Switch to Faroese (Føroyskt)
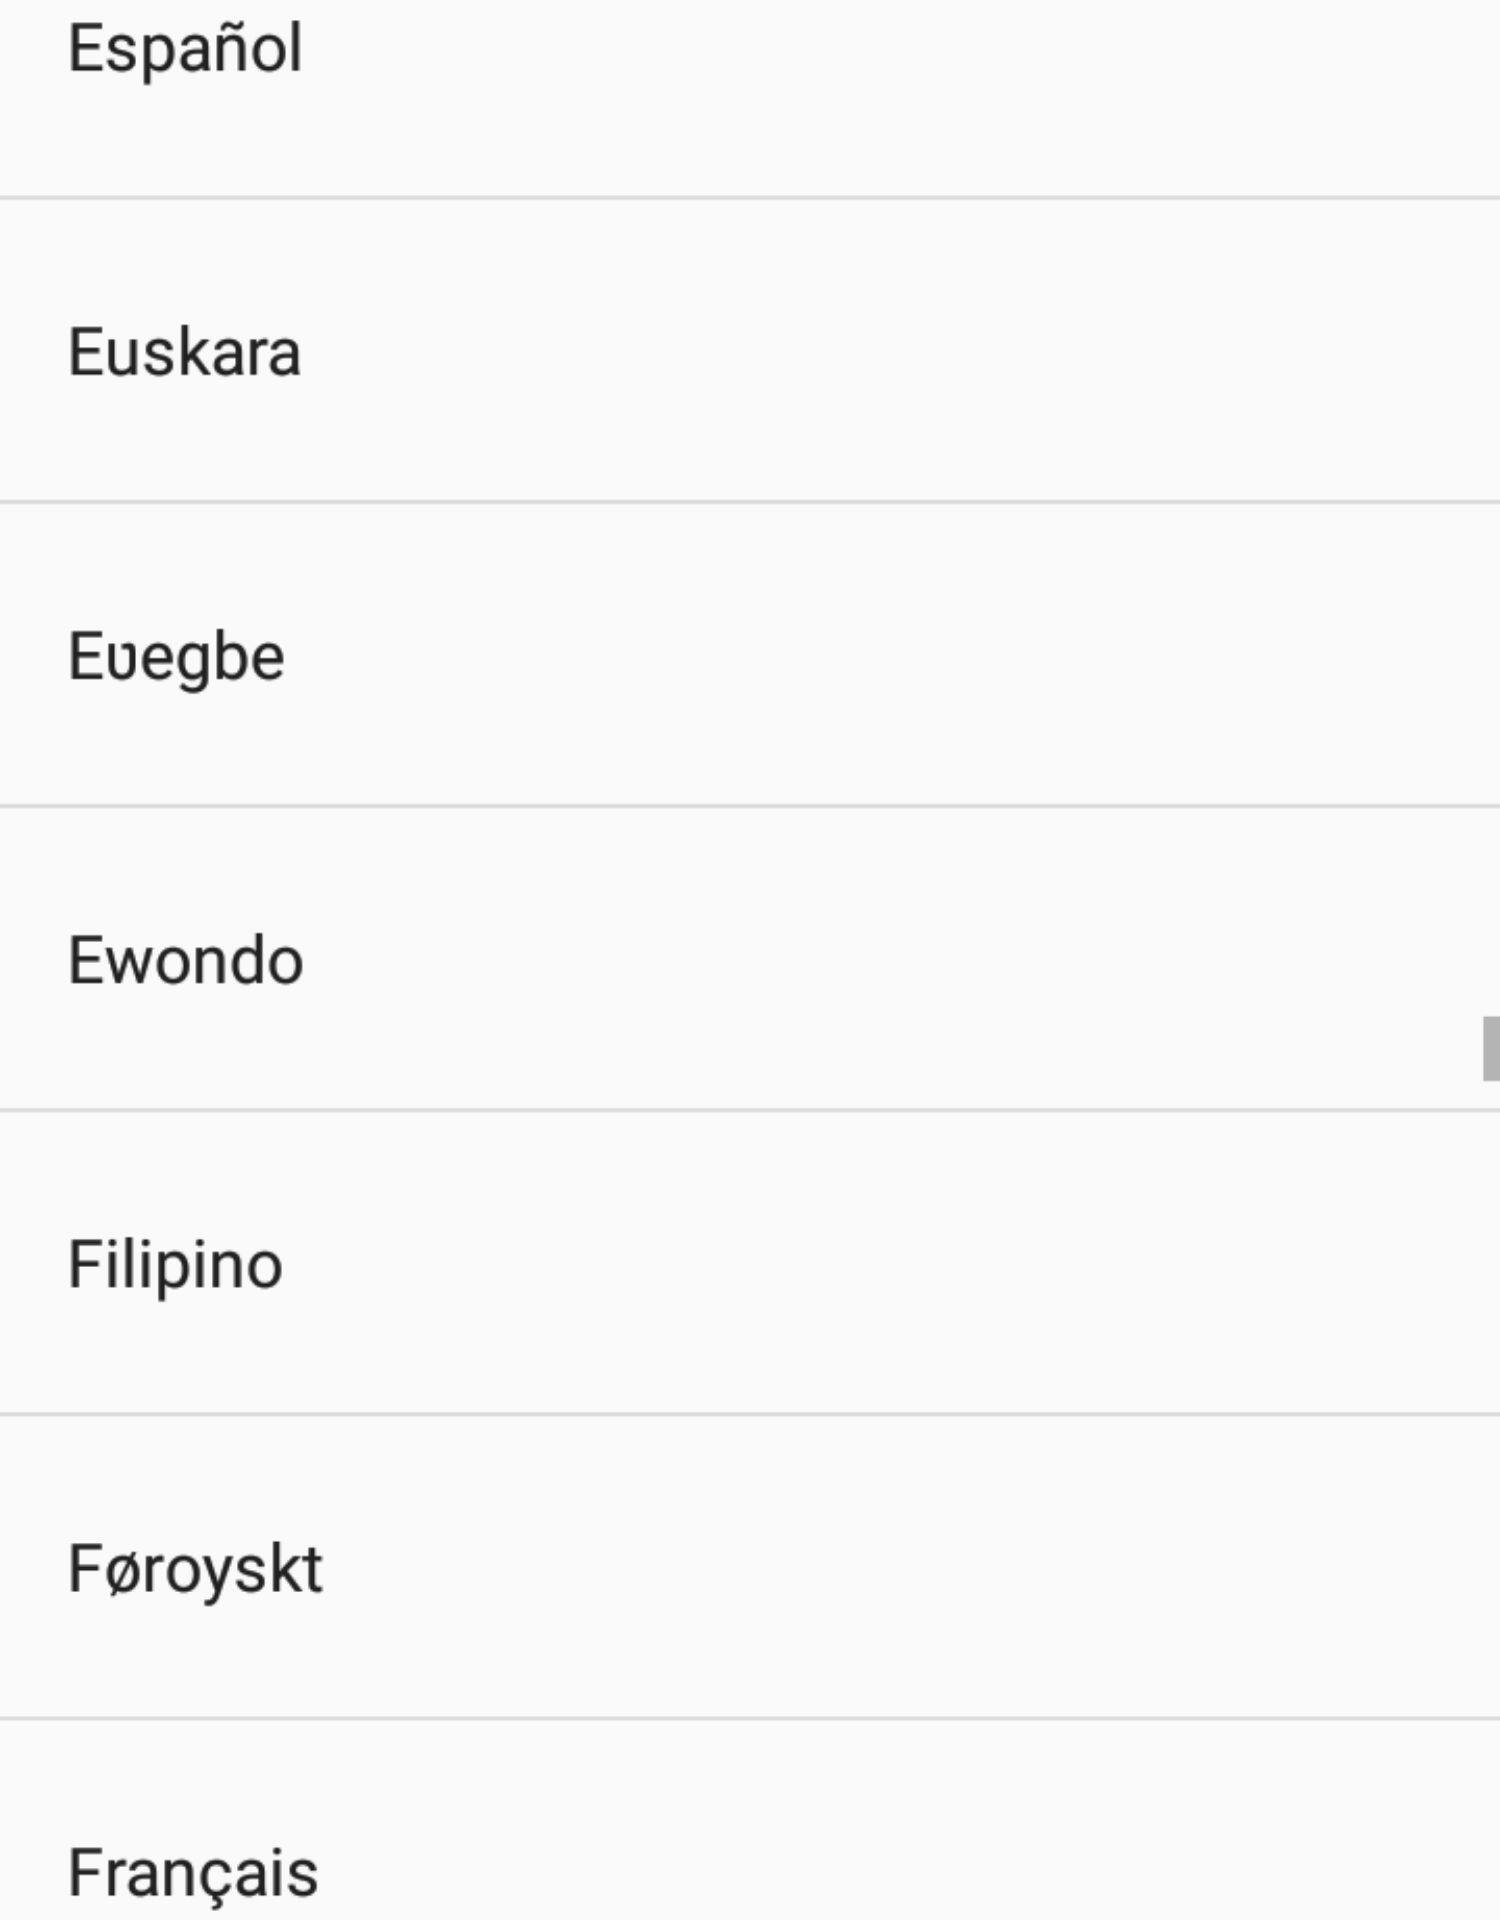Image resolution: width=1500 pixels, height=1920 pixels. pos(750,1569)
